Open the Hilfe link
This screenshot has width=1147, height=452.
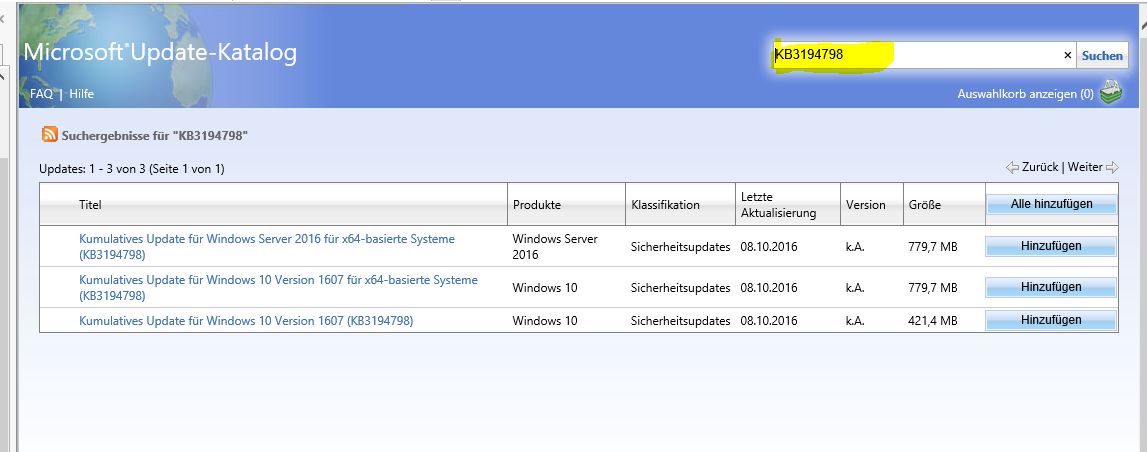82,94
